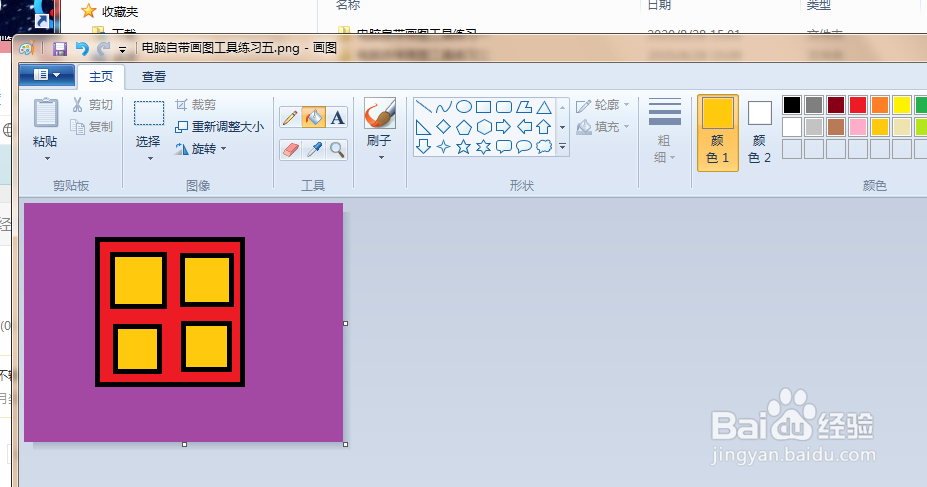Choose the Polygon shape
This screenshot has width=927, height=487.
524,107
